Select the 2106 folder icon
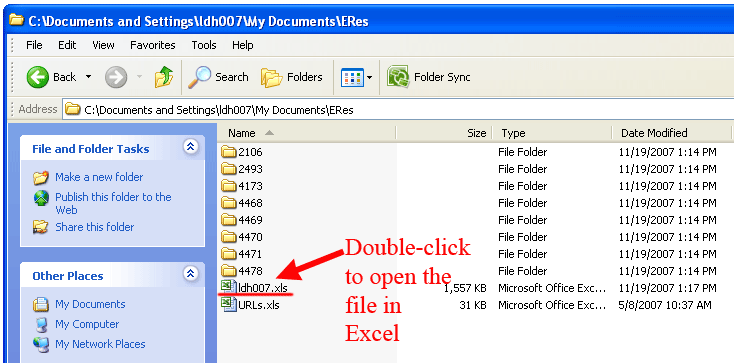 pos(228,152)
